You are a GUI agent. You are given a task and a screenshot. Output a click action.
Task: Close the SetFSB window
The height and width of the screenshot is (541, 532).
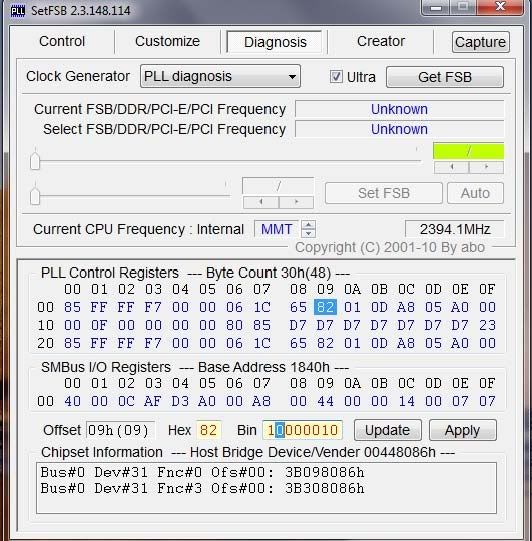pyautogui.click(x=500, y=7)
